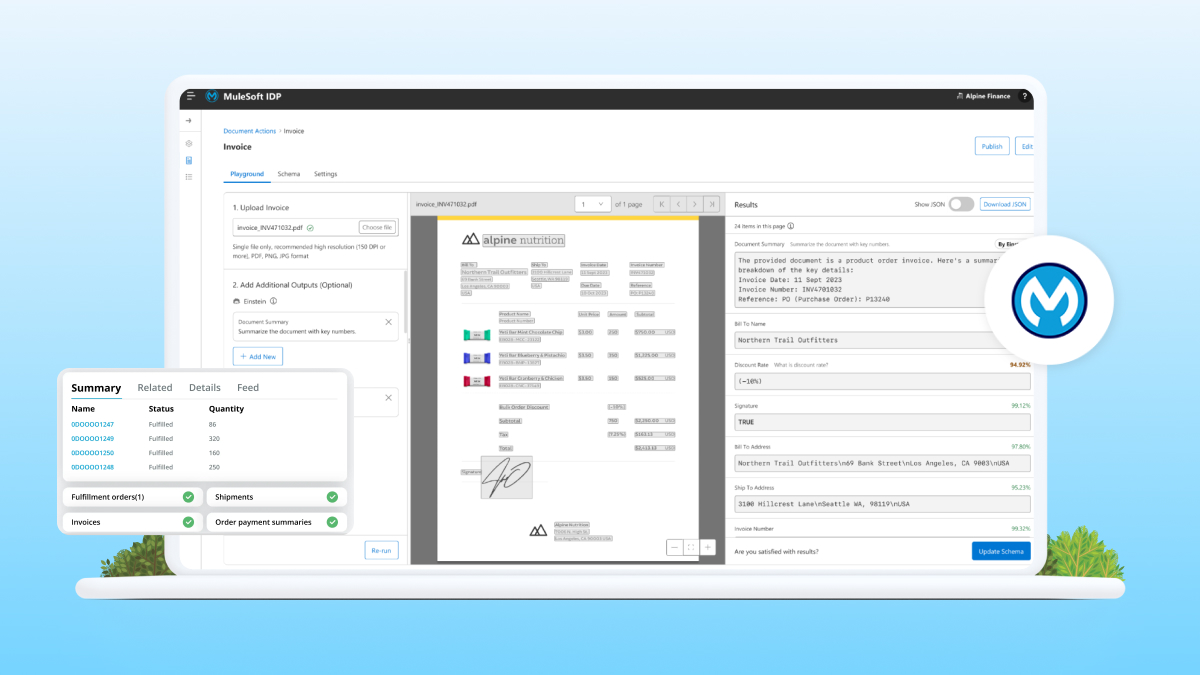This screenshot has width=1200, height=675.
Task: Zoom in on the invoice preview
Action: point(708,547)
